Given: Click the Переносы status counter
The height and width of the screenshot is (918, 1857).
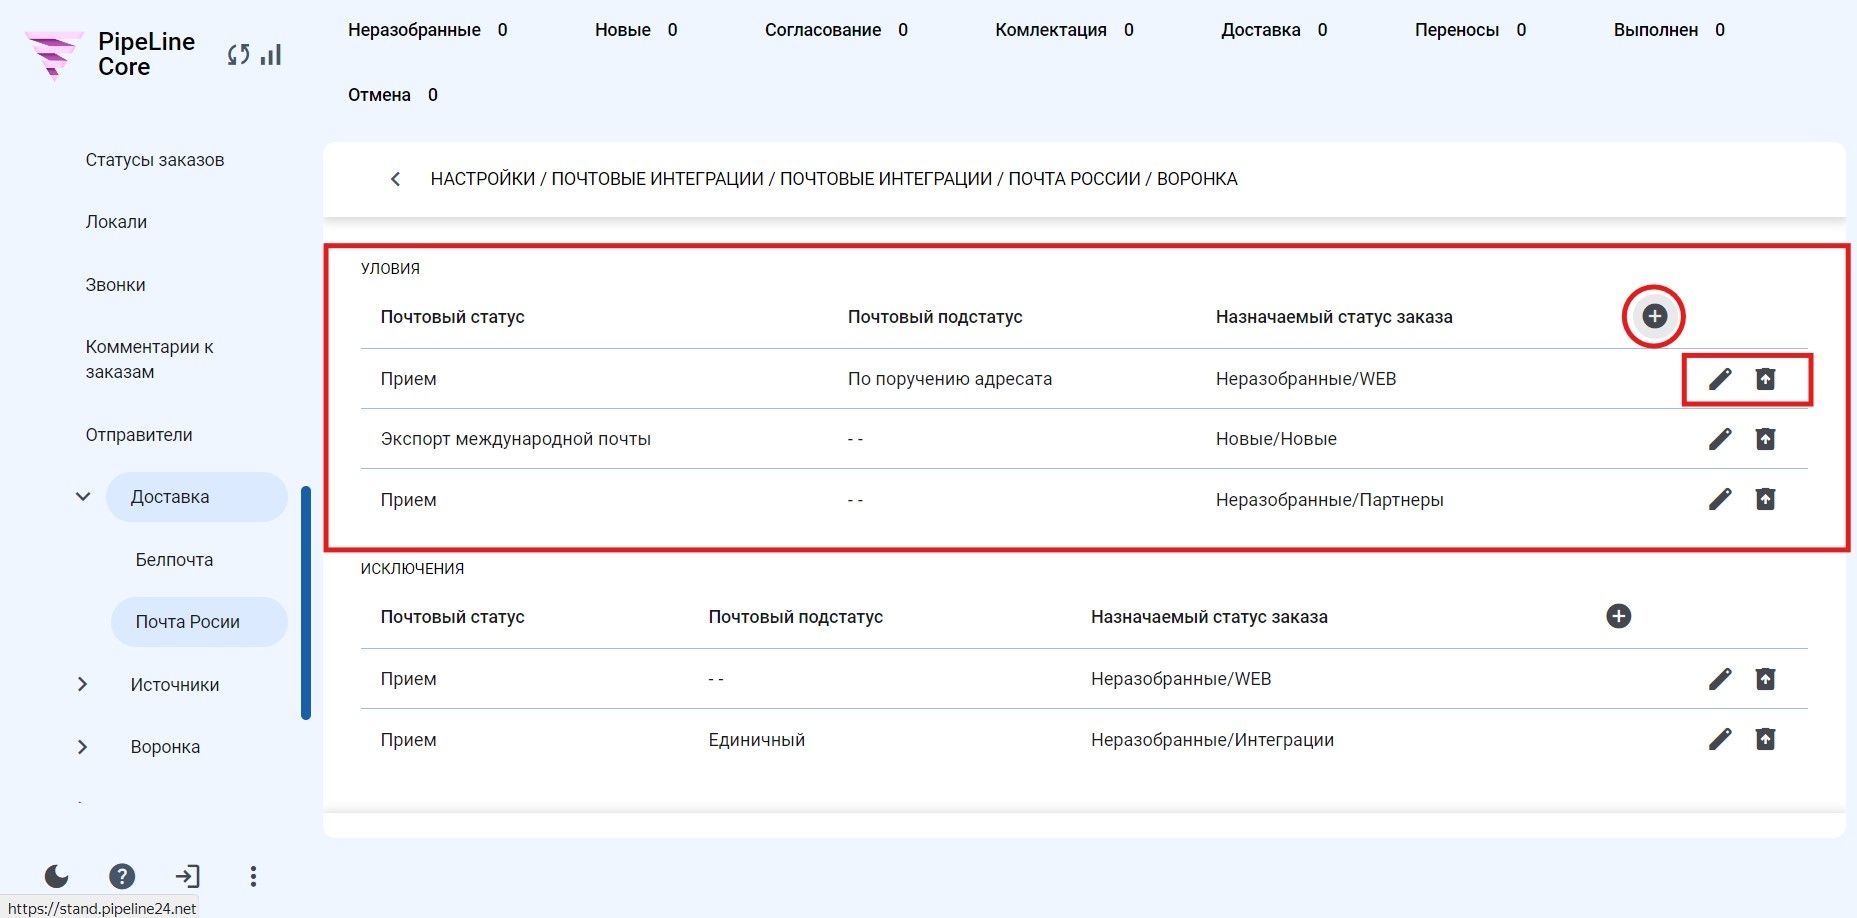Looking at the screenshot, I should (1470, 30).
